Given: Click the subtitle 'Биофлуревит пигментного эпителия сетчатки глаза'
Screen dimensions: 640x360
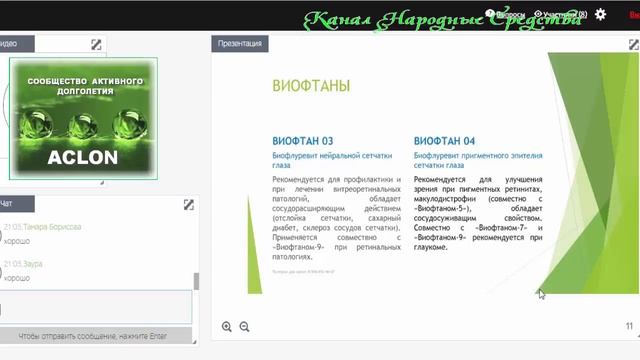Looking at the screenshot, I should click(x=478, y=160).
